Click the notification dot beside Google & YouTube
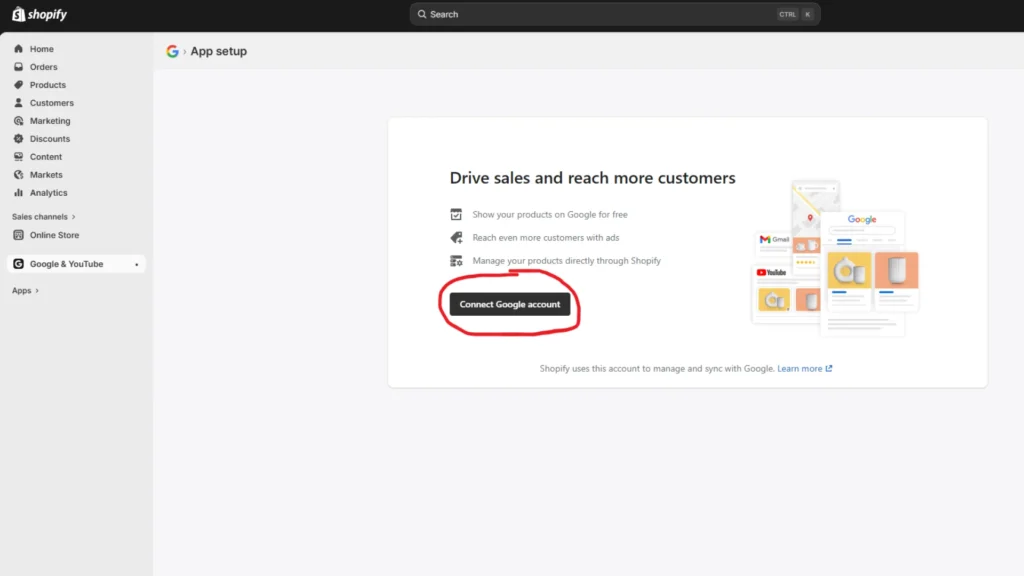 (x=137, y=264)
